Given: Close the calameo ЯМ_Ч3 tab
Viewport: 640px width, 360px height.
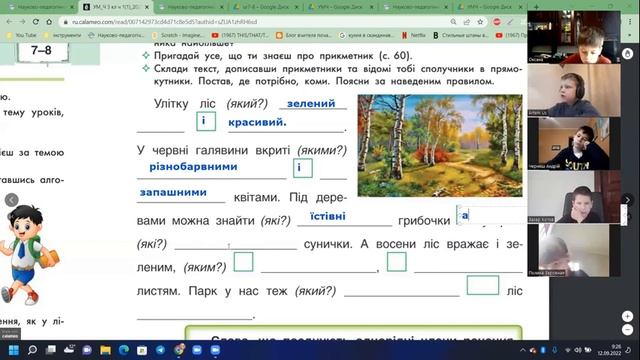Looking at the screenshot, I should [147, 7].
